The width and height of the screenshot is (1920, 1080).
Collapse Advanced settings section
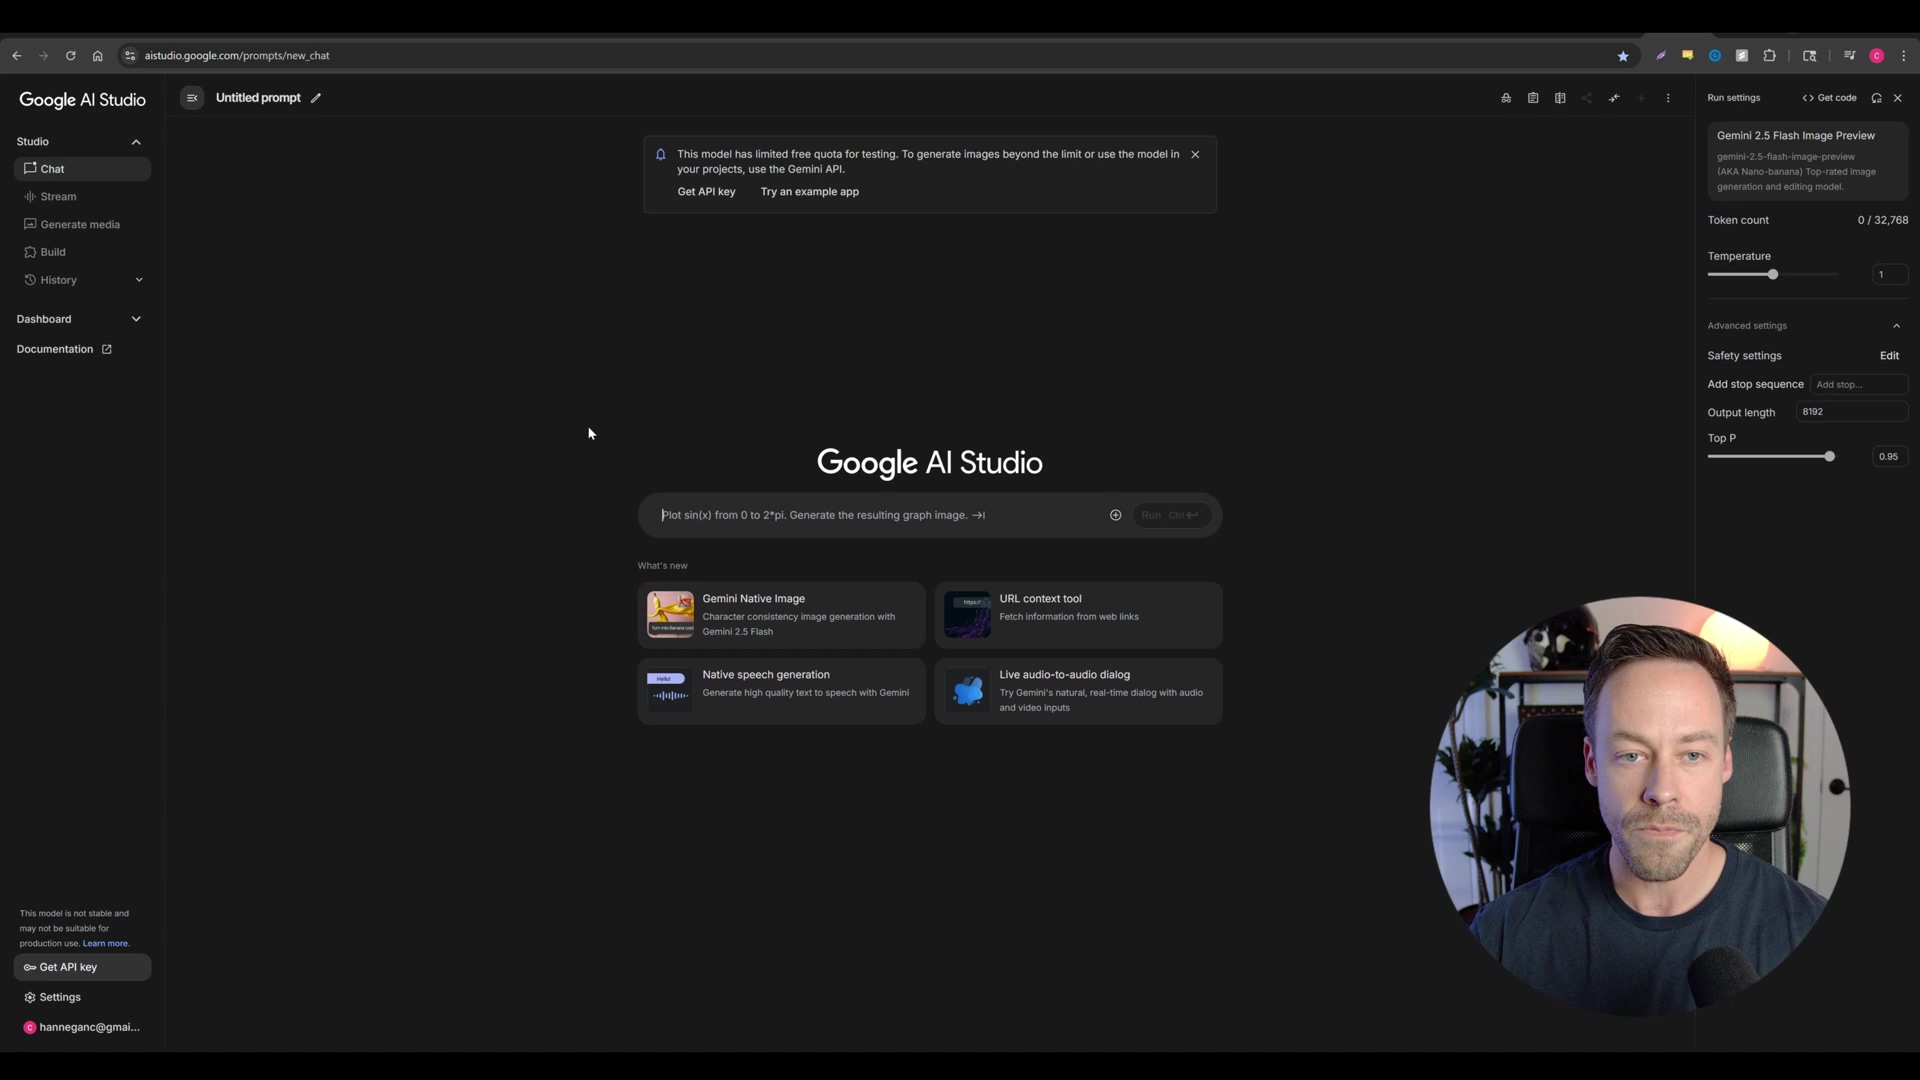point(1896,326)
